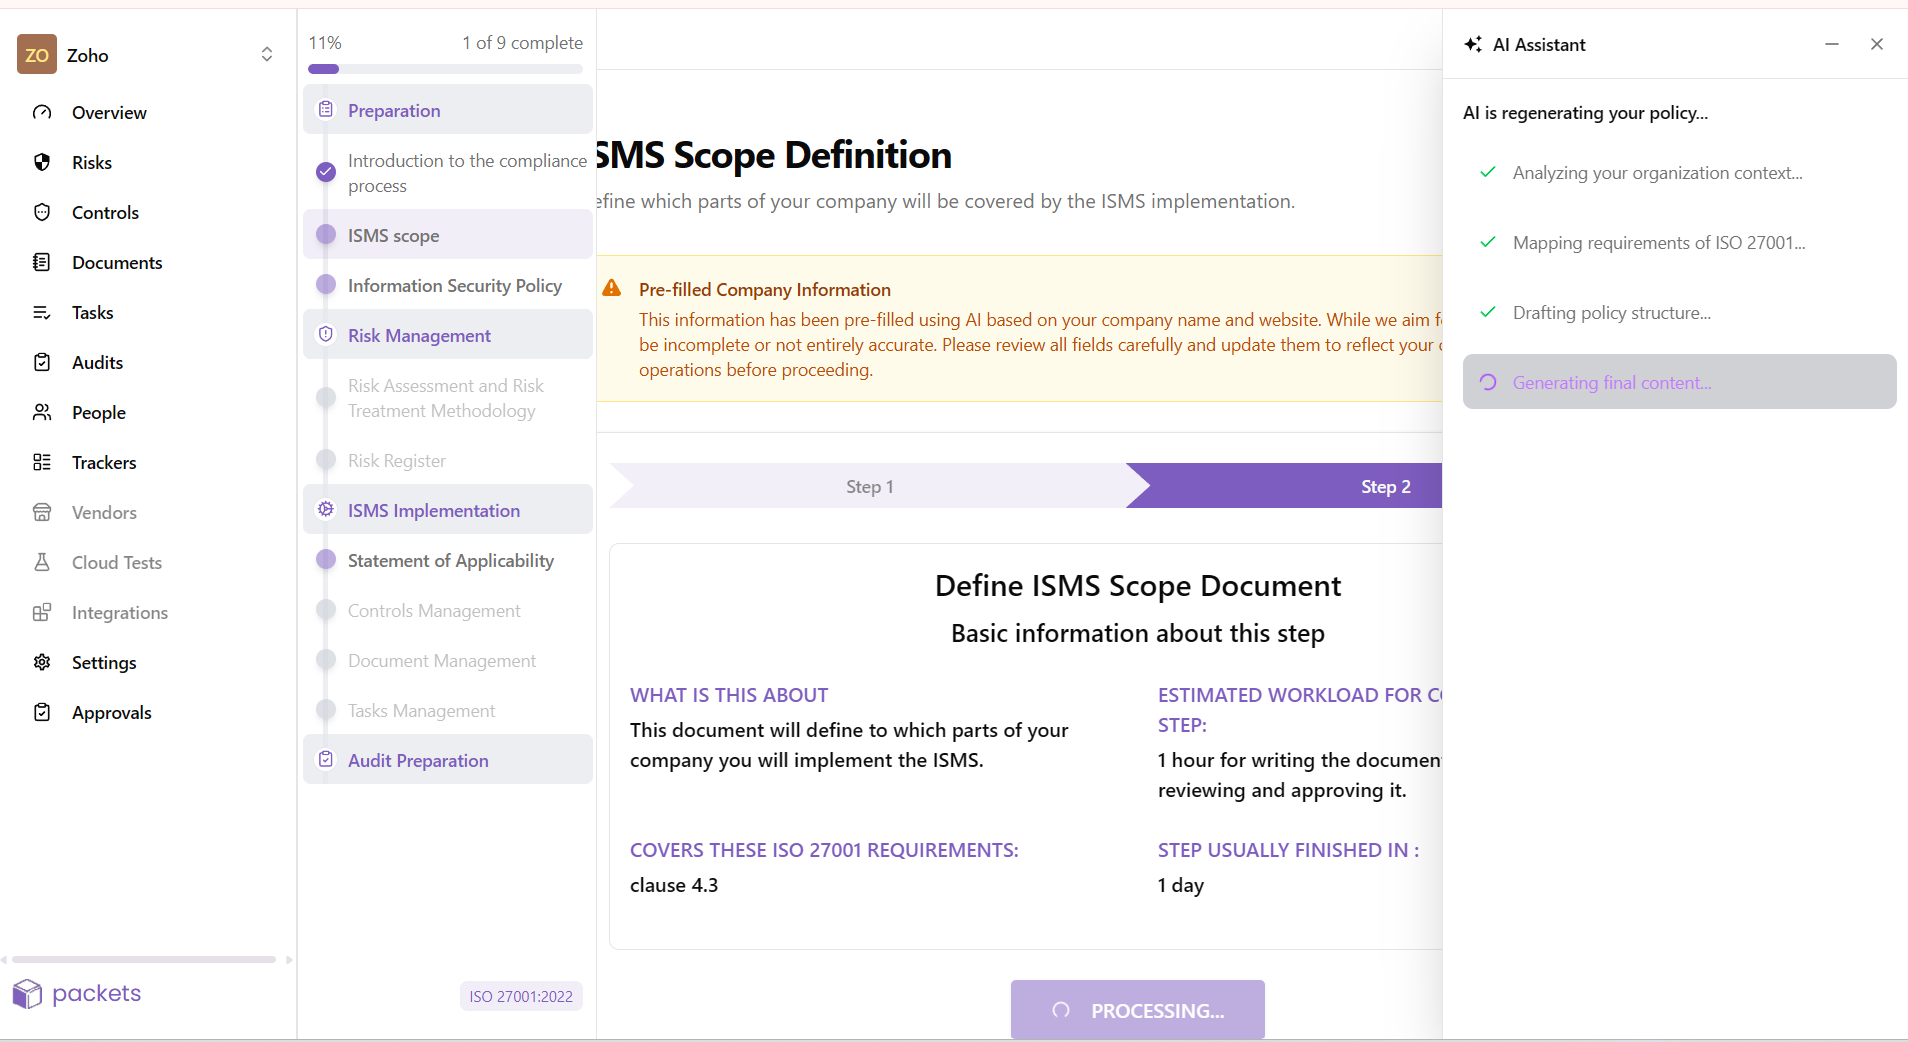Image resolution: width=1908 pixels, height=1042 pixels.
Task: Click the PROCESSING button
Action: [1137, 1010]
